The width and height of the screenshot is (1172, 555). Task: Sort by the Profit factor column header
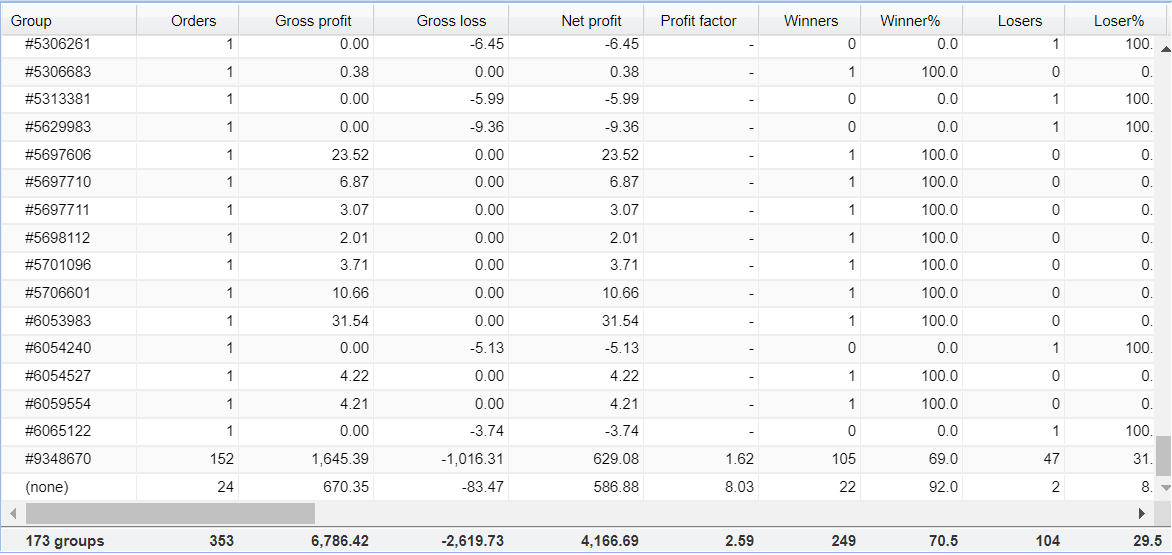tap(701, 20)
